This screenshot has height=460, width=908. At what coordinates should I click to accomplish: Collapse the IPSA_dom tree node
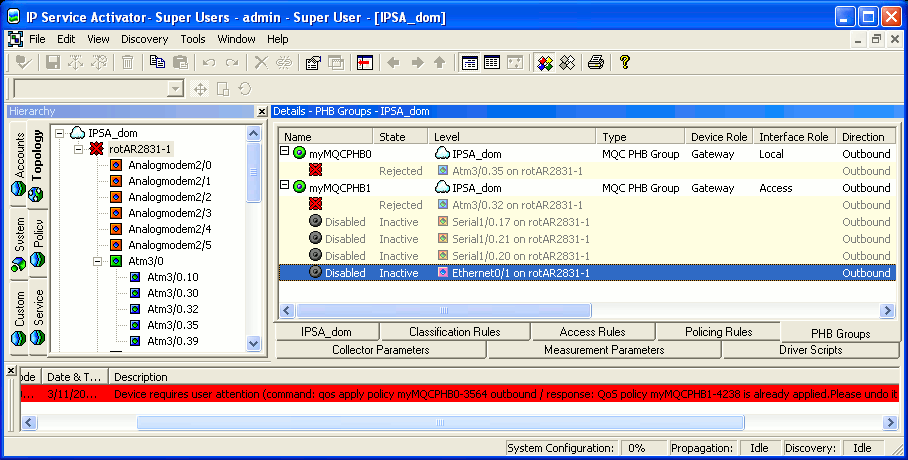(60, 133)
